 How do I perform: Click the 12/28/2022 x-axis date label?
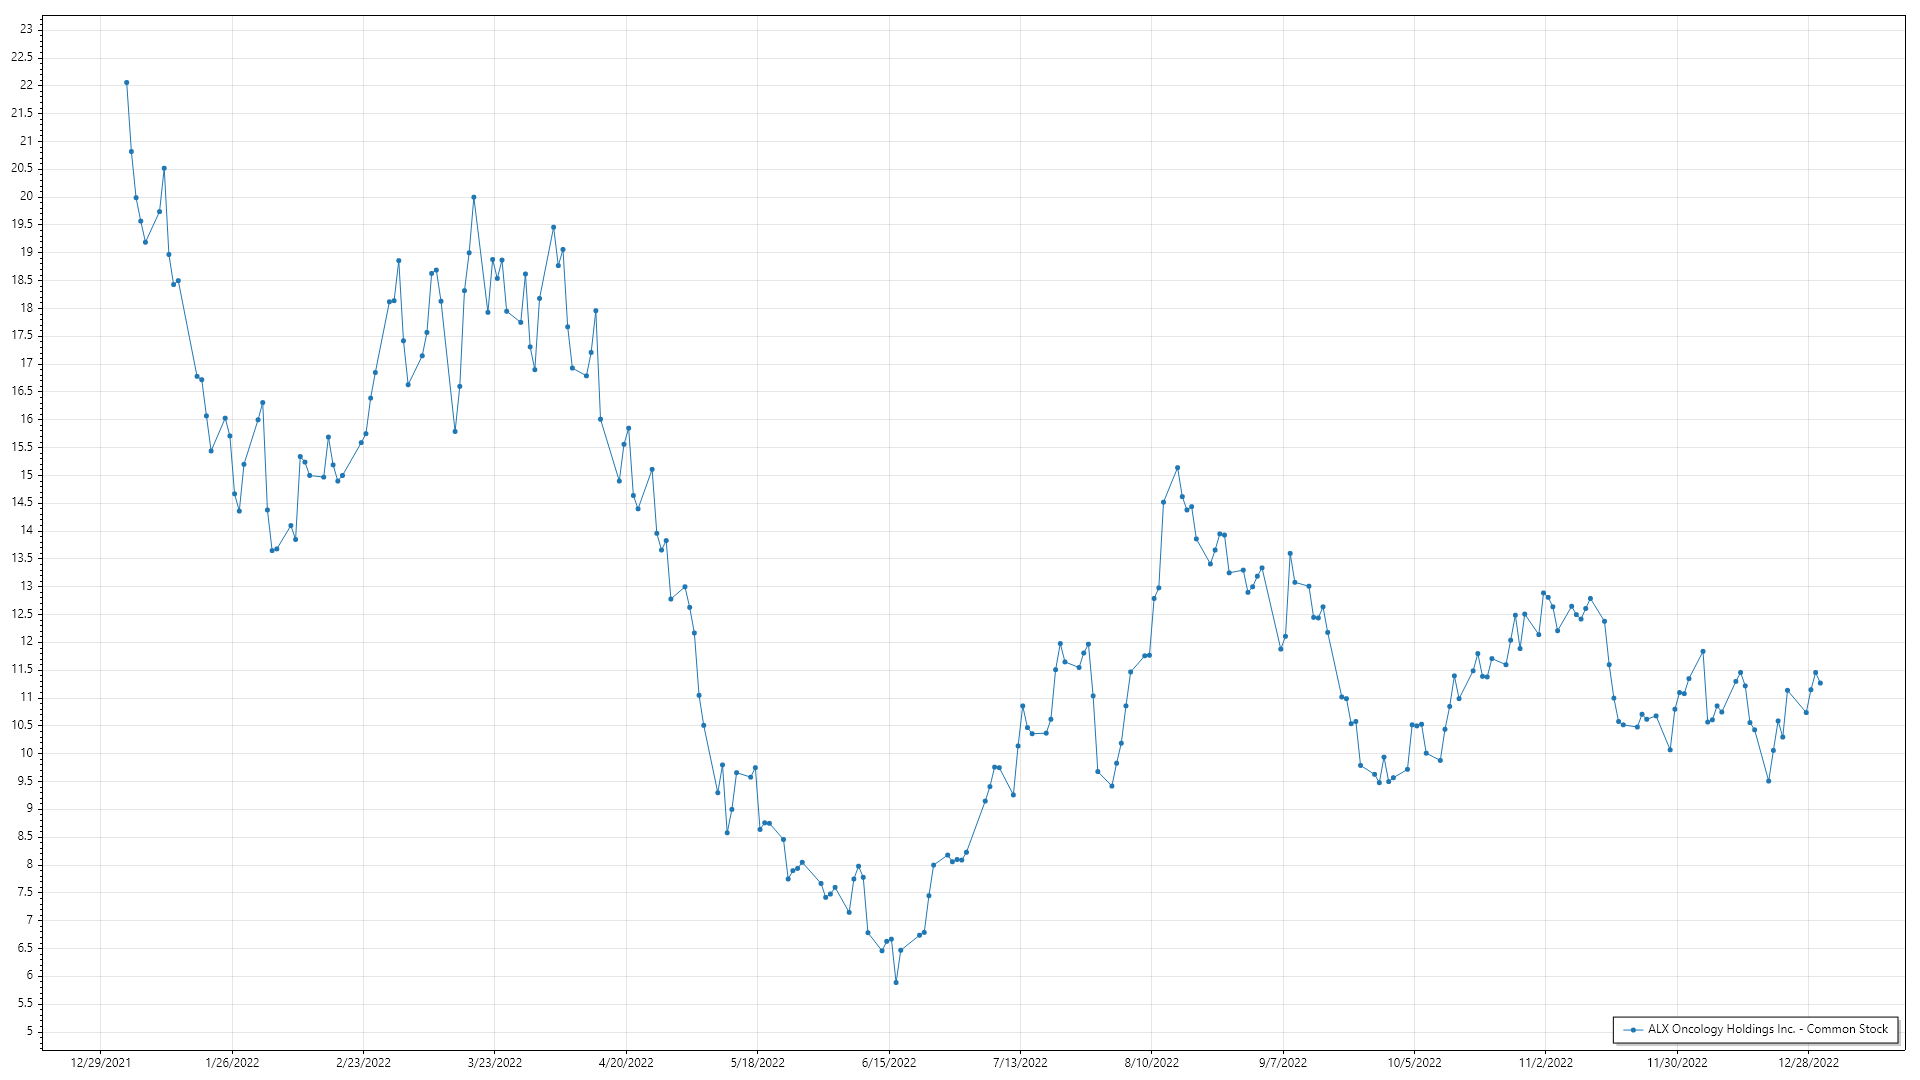click(1808, 1063)
